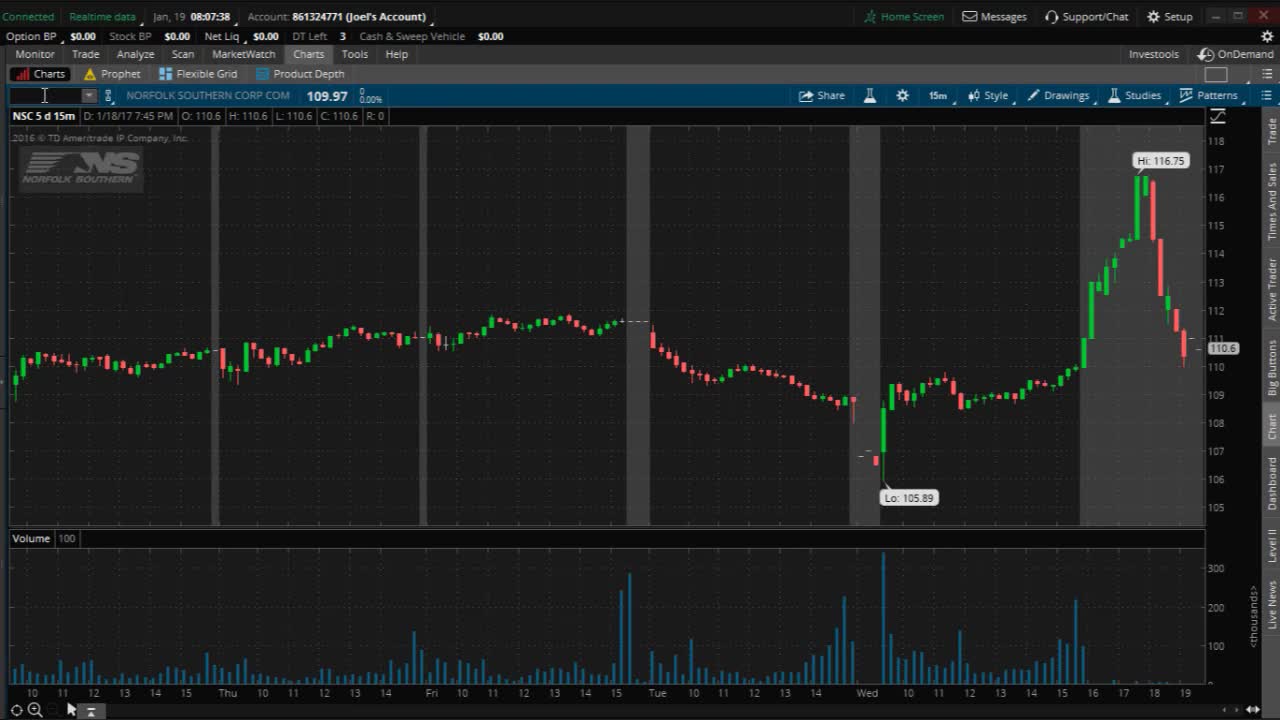Open the Help main tab
This screenshot has height=720, width=1280.
pyautogui.click(x=397, y=54)
